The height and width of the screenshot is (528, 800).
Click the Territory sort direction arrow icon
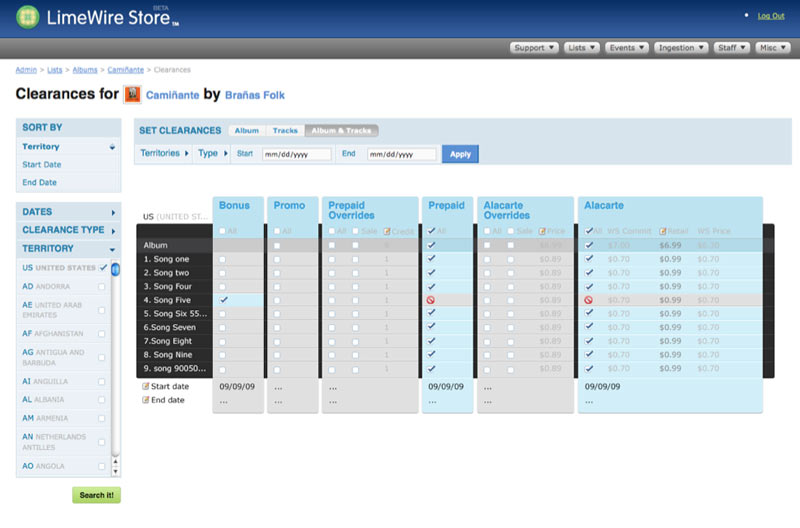(x=112, y=147)
